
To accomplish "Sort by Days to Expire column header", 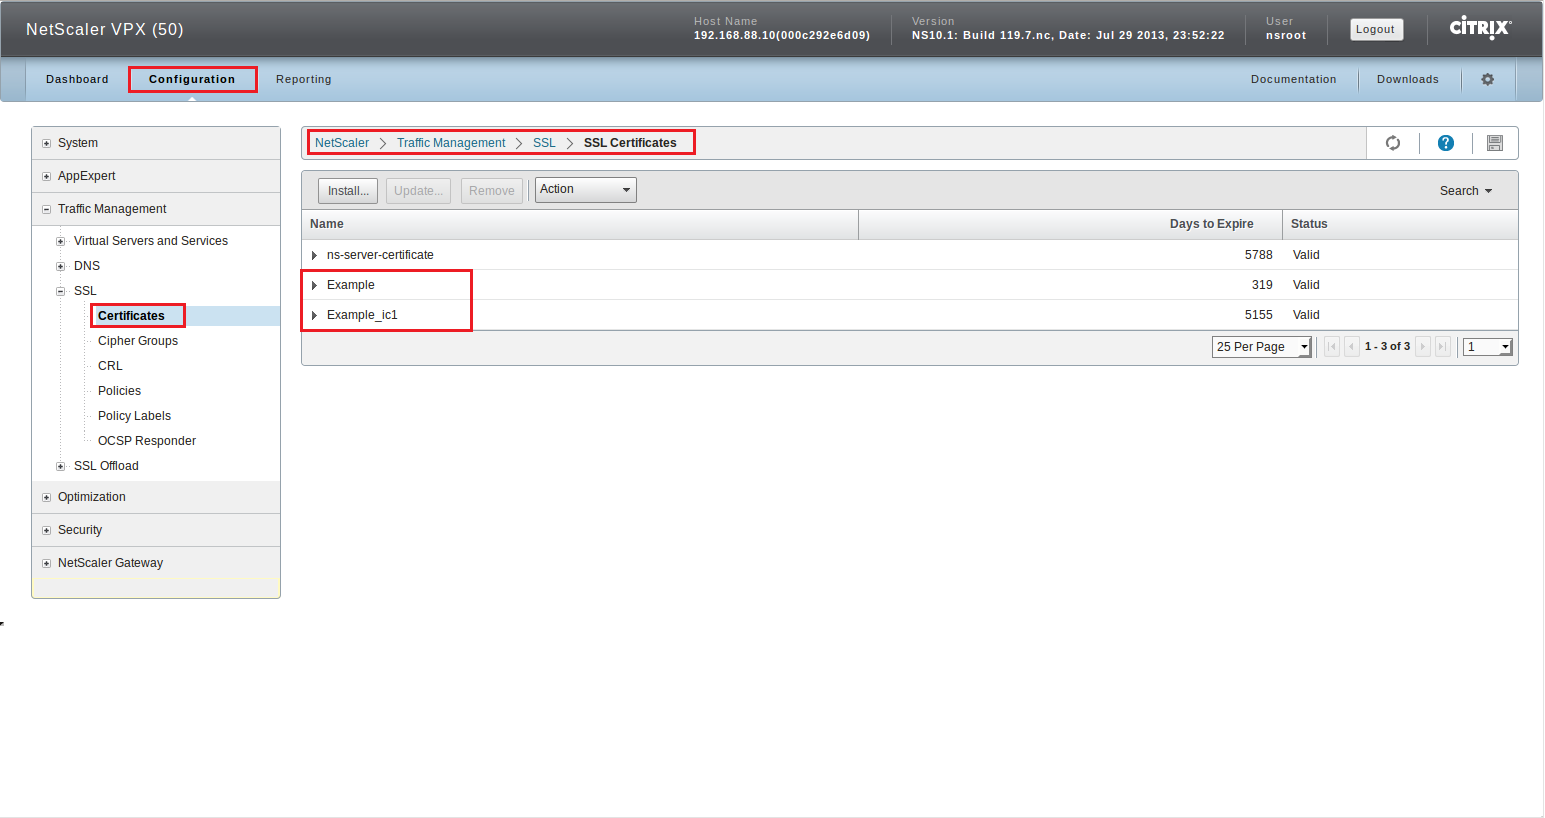I will coord(1070,224).
